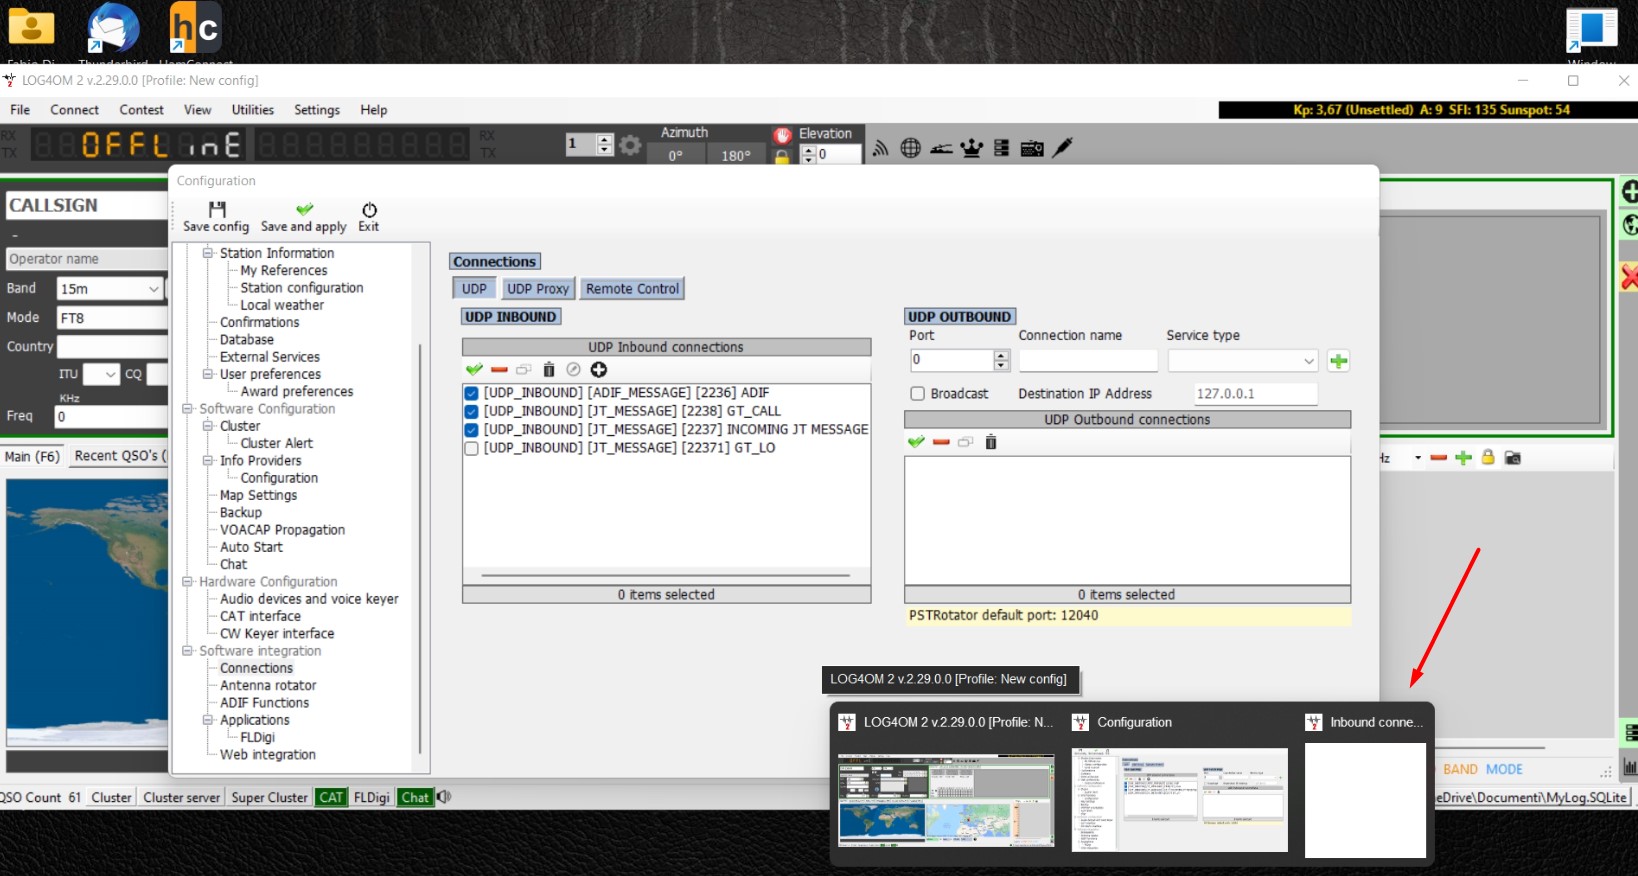This screenshot has width=1638, height=876.
Task: Select all outbound connections with green check
Action: (x=916, y=442)
